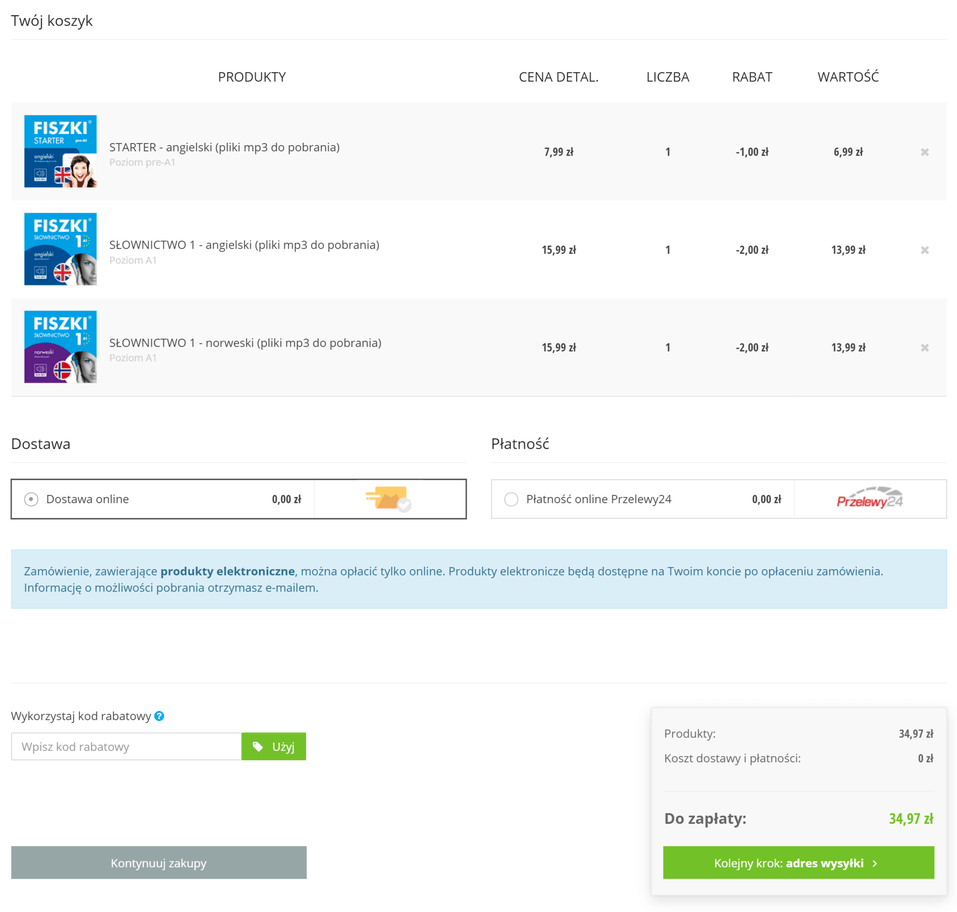Open STARTER - angielski product title link

(224, 147)
